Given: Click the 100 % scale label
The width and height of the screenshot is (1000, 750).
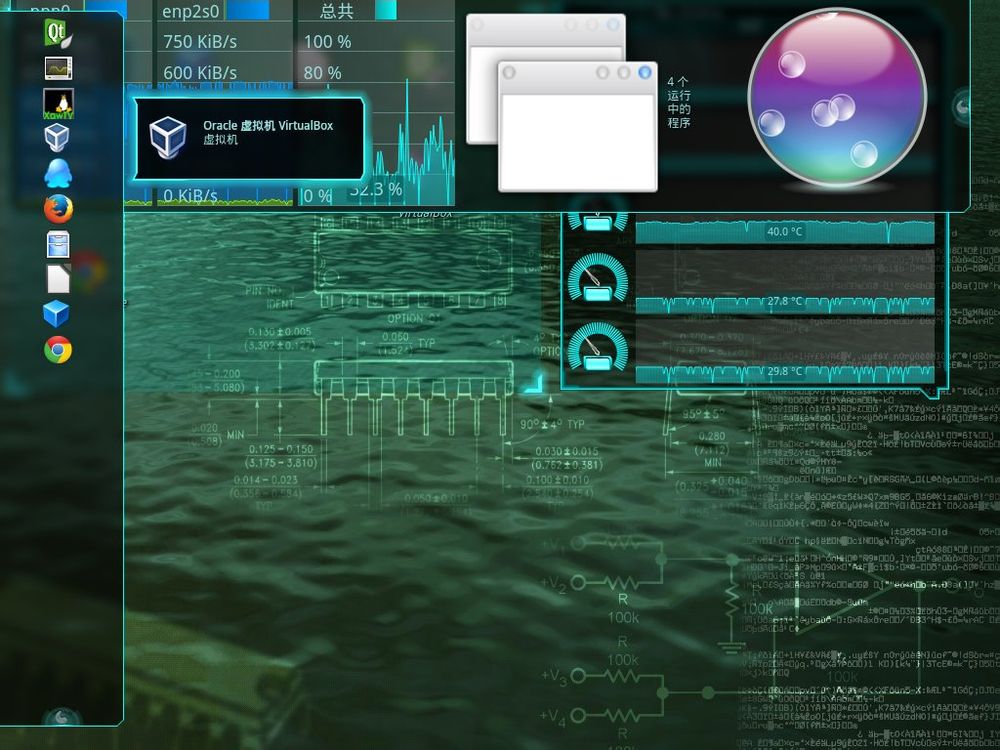Looking at the screenshot, I should pos(327,42).
